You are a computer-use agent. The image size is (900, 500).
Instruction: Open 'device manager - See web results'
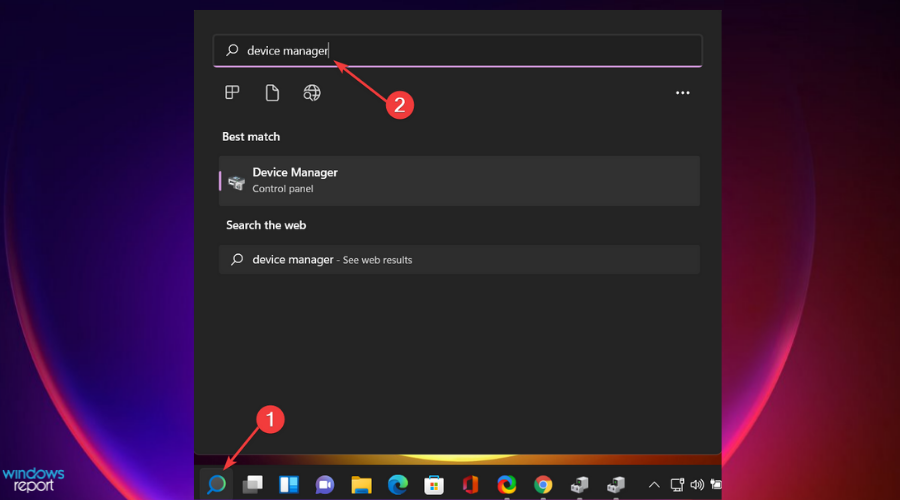click(459, 259)
